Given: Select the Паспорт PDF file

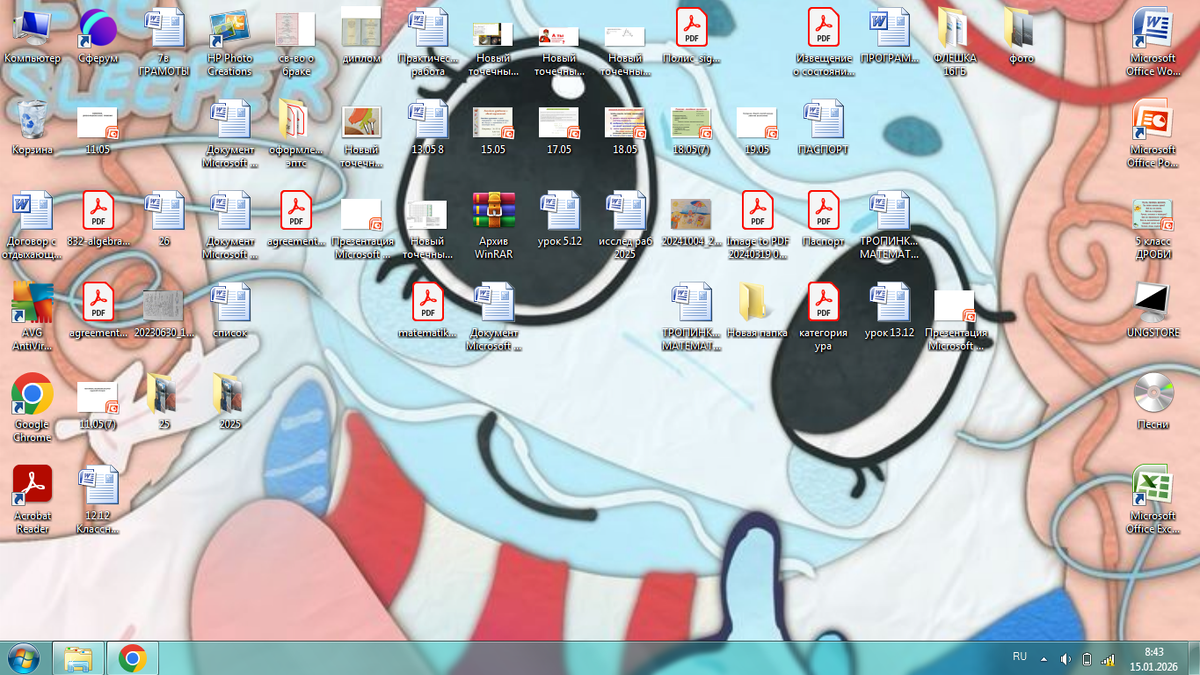Looking at the screenshot, I should [823, 219].
